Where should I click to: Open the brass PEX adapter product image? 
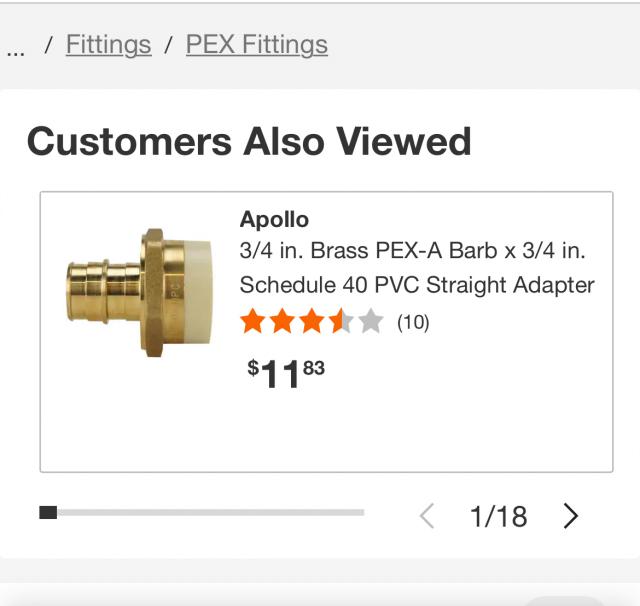[138, 291]
